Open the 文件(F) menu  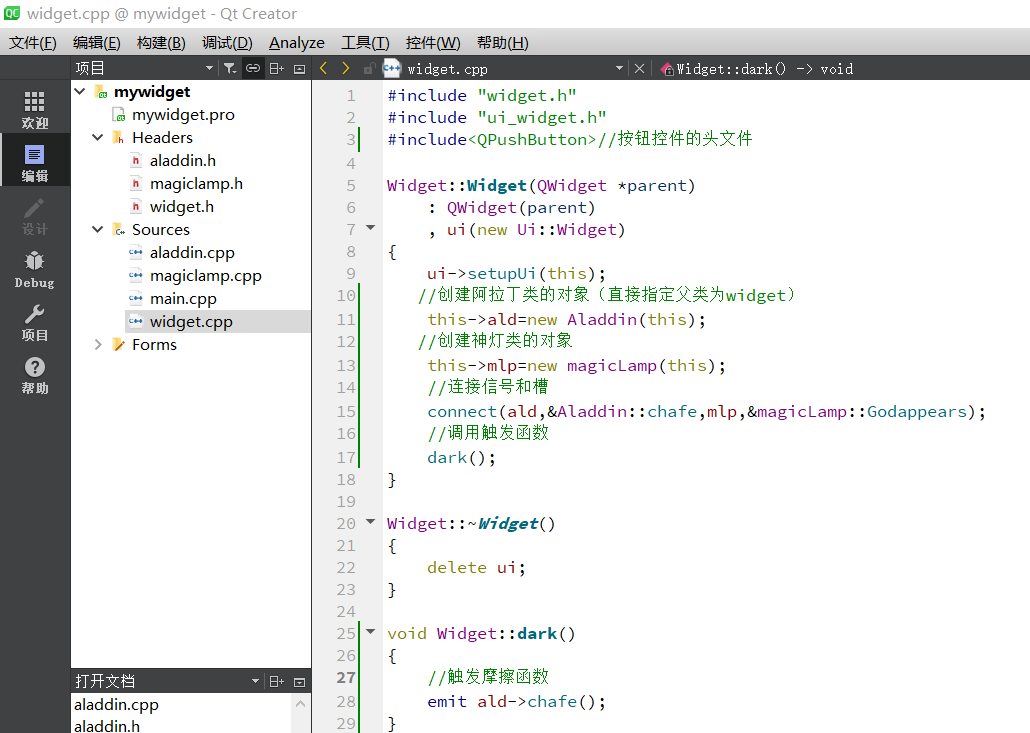(x=33, y=43)
